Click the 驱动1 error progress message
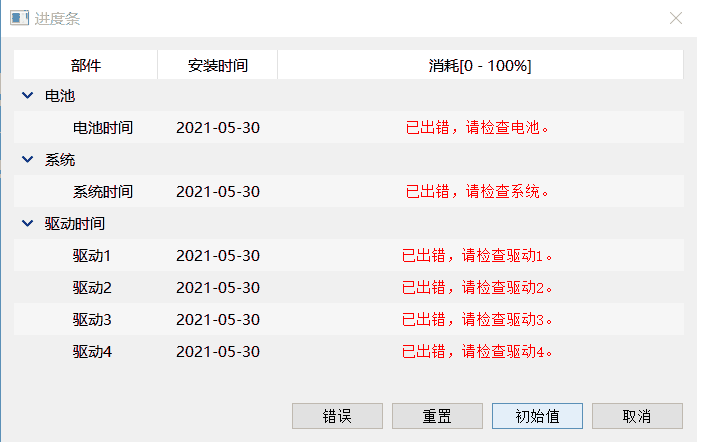 click(x=478, y=256)
